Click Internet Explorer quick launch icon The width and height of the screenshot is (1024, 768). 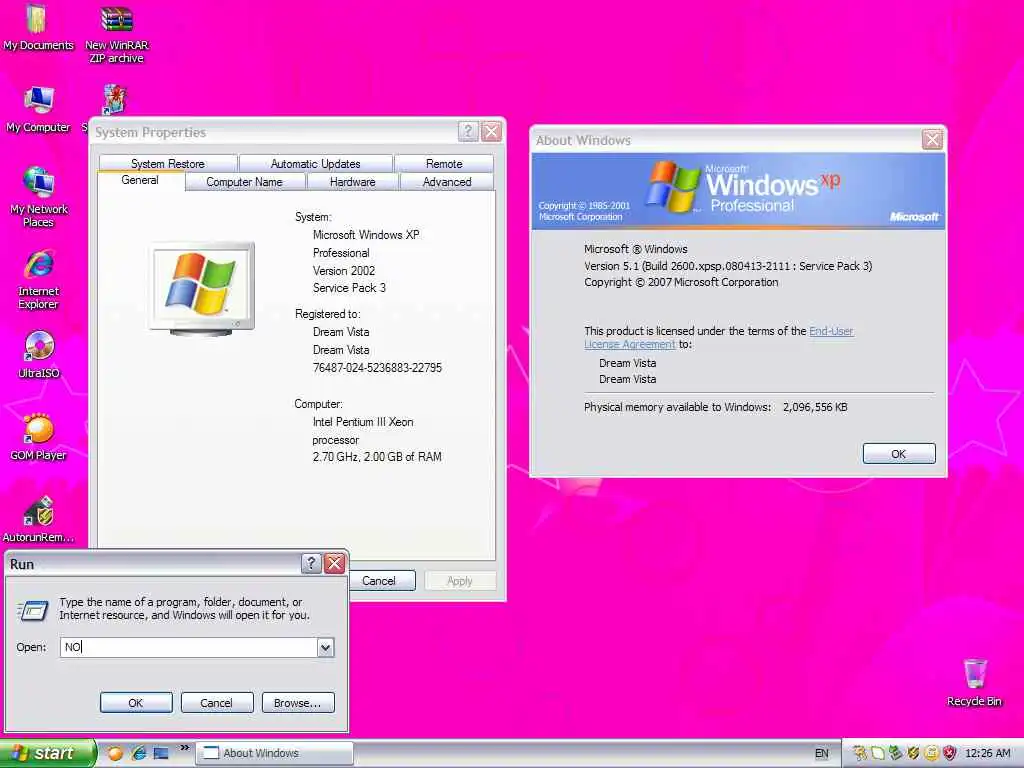click(138, 753)
